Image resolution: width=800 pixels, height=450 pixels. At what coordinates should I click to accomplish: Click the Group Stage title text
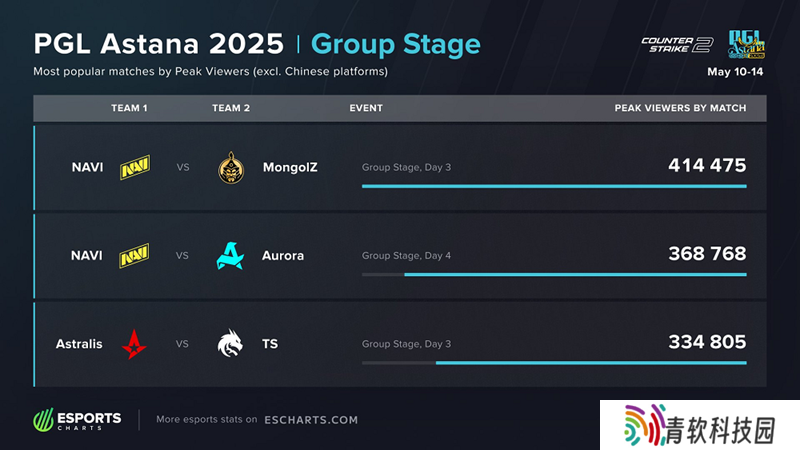pos(396,44)
